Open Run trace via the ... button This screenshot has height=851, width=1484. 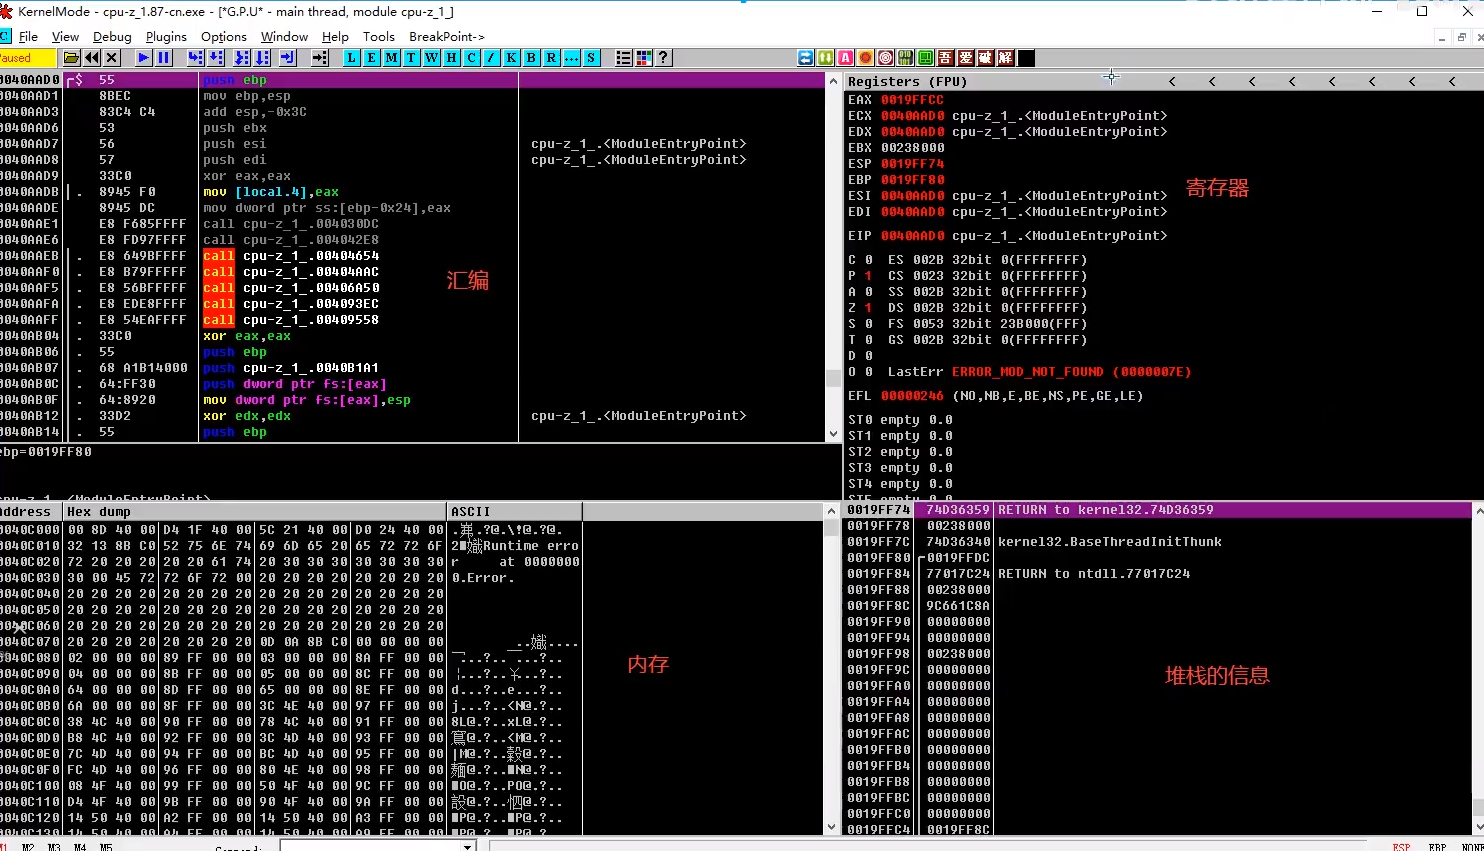571,58
